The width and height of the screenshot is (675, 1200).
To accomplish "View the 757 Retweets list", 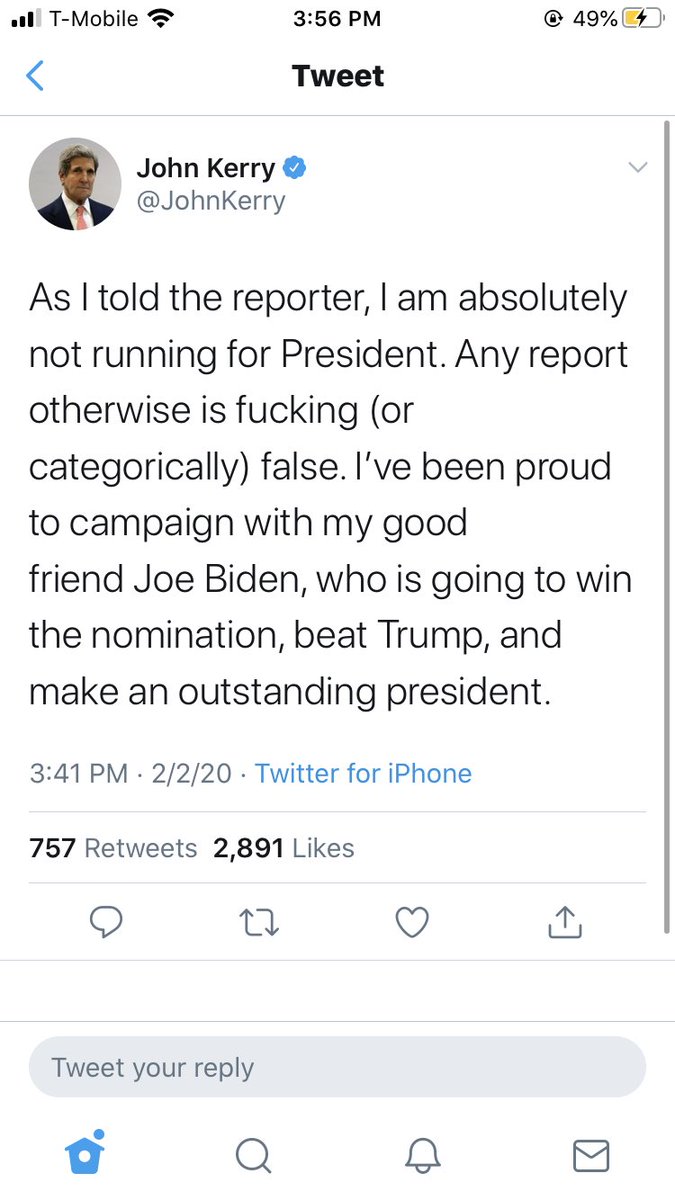I will (113, 848).
